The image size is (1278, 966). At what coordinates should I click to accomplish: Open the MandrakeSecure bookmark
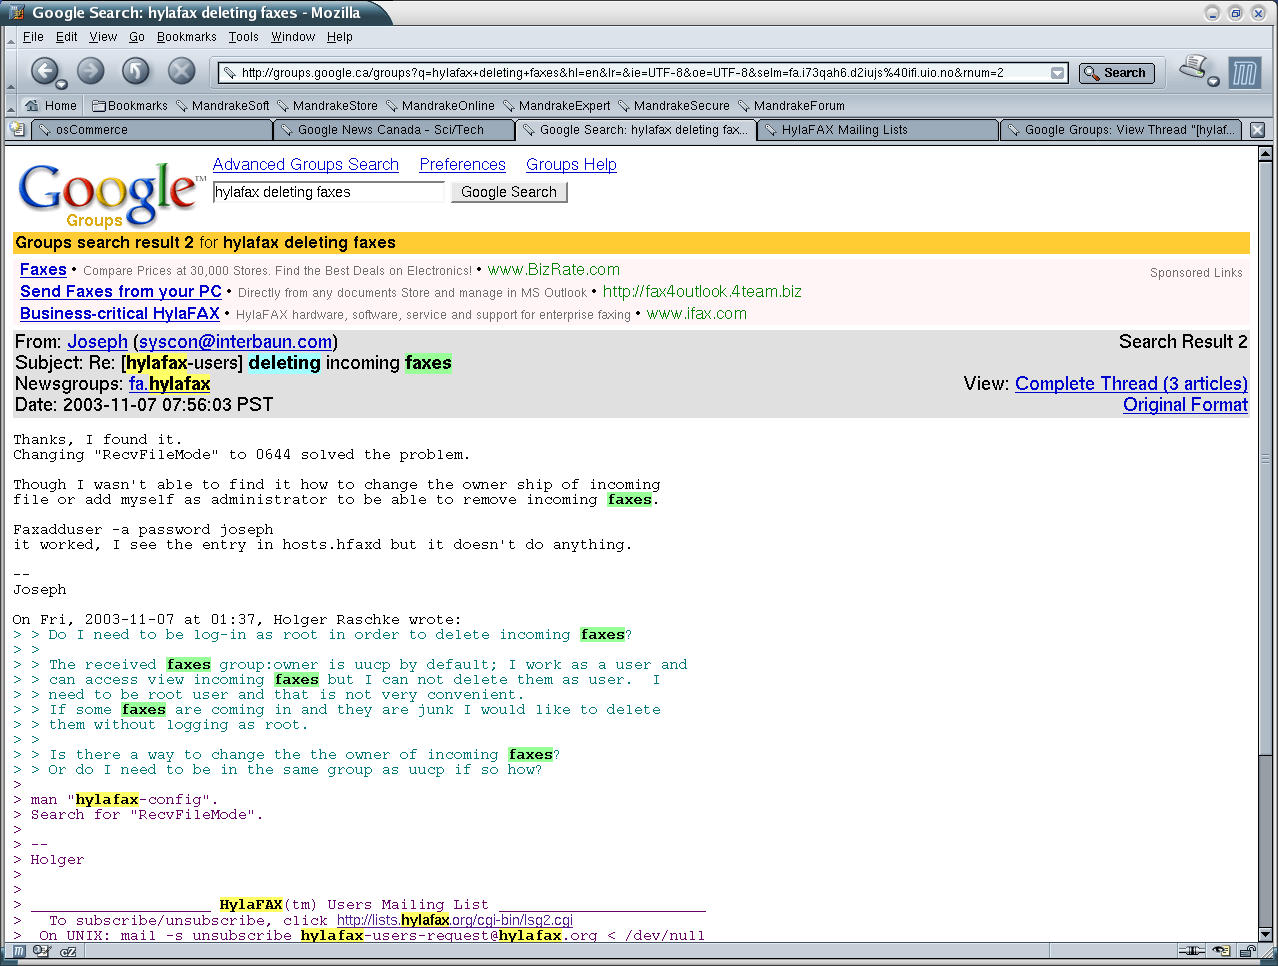click(674, 106)
